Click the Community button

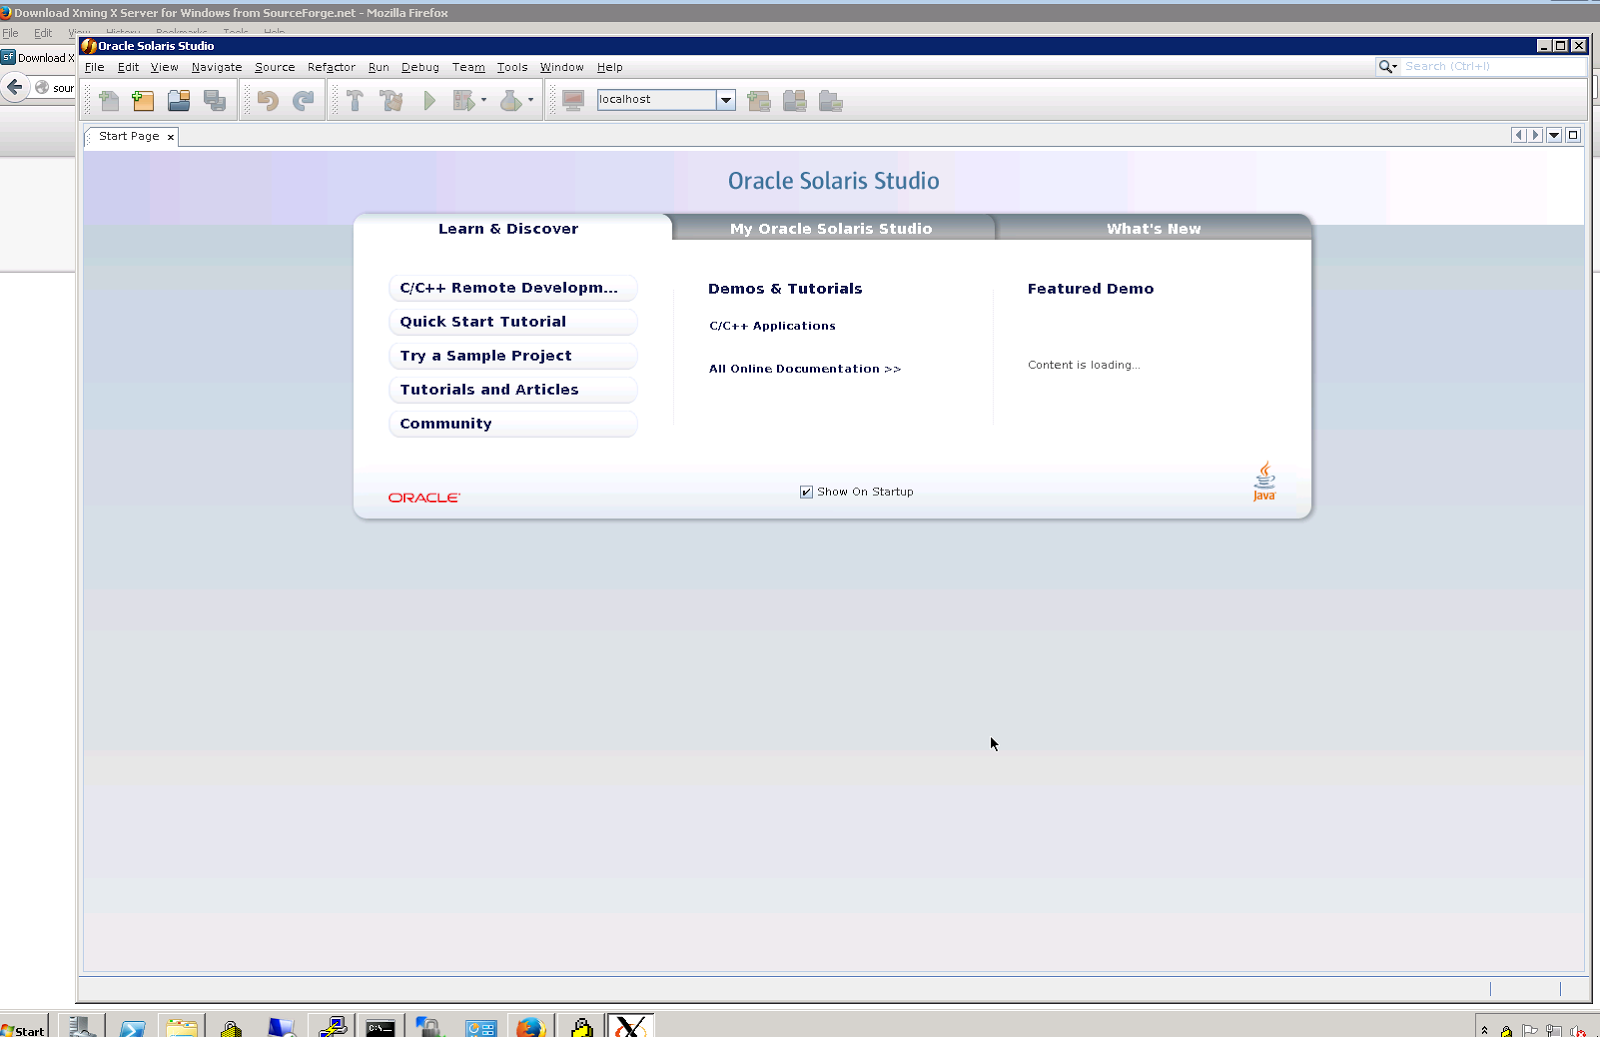(x=513, y=424)
